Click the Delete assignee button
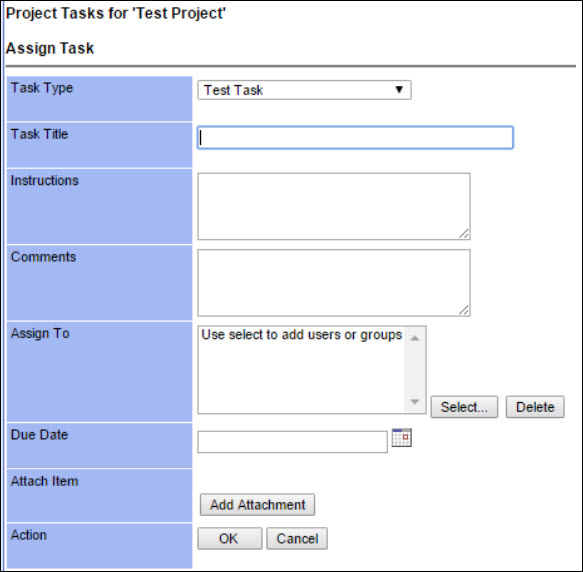 tap(535, 407)
